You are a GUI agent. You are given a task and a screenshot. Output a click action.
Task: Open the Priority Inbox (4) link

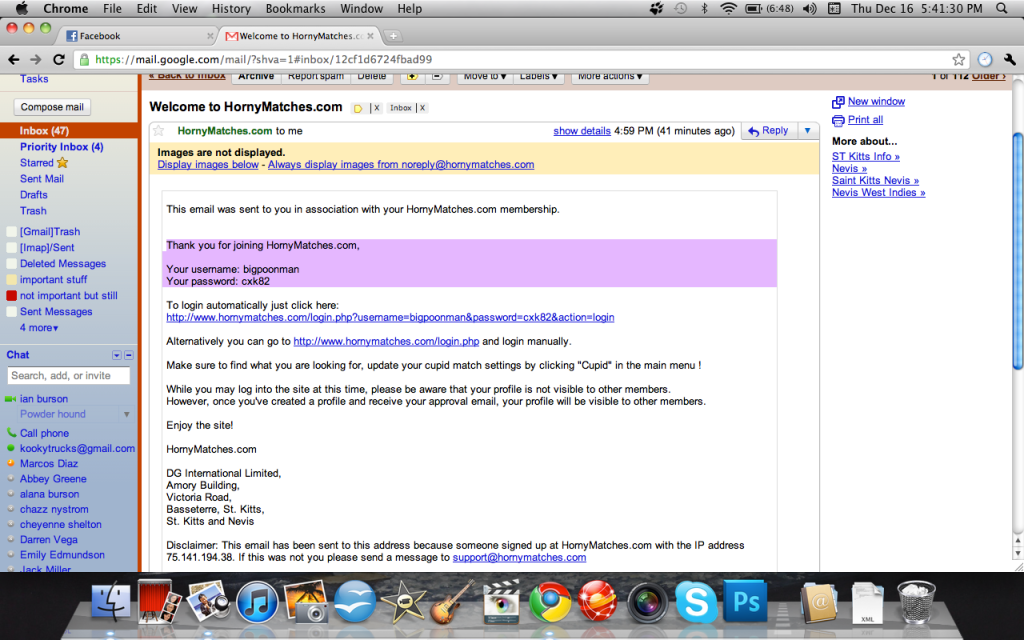point(61,147)
